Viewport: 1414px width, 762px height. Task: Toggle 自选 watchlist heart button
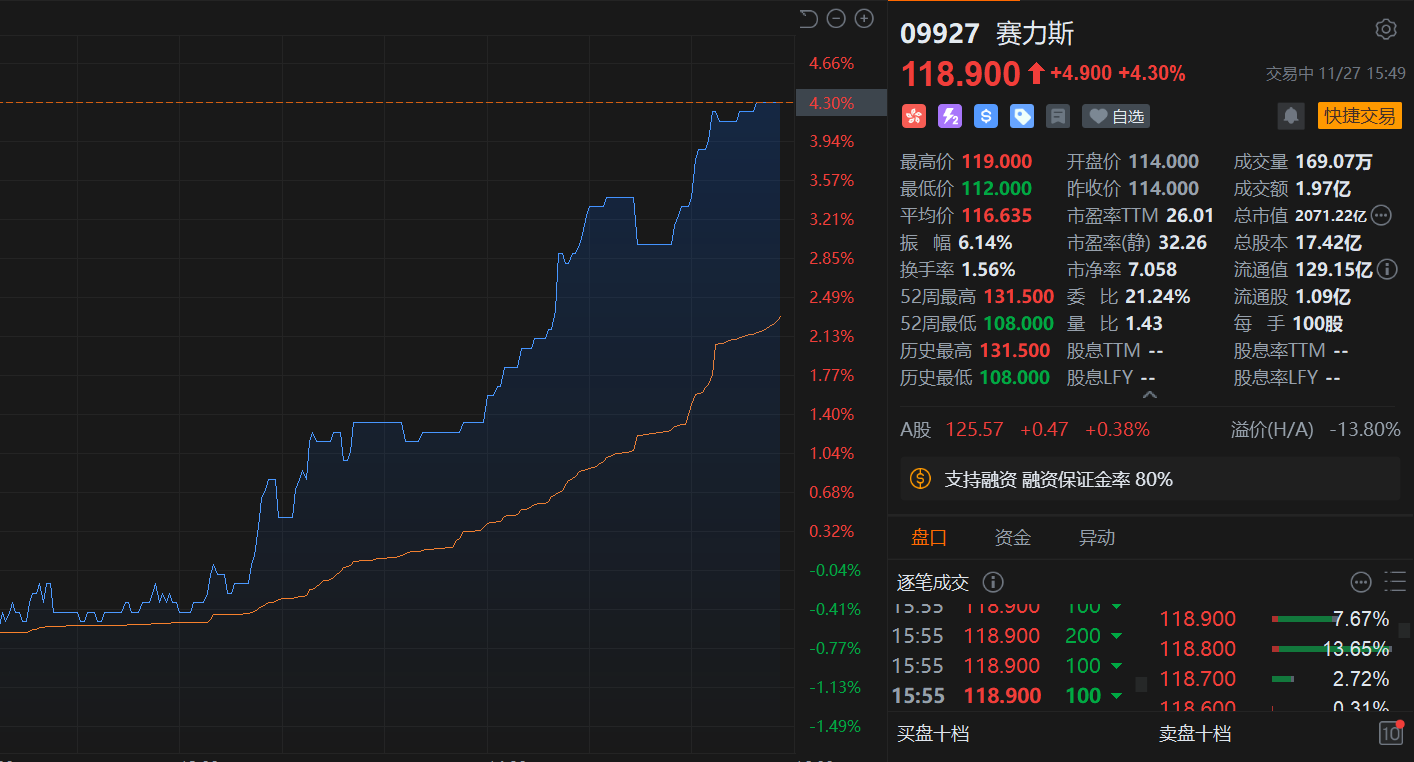(x=1116, y=117)
